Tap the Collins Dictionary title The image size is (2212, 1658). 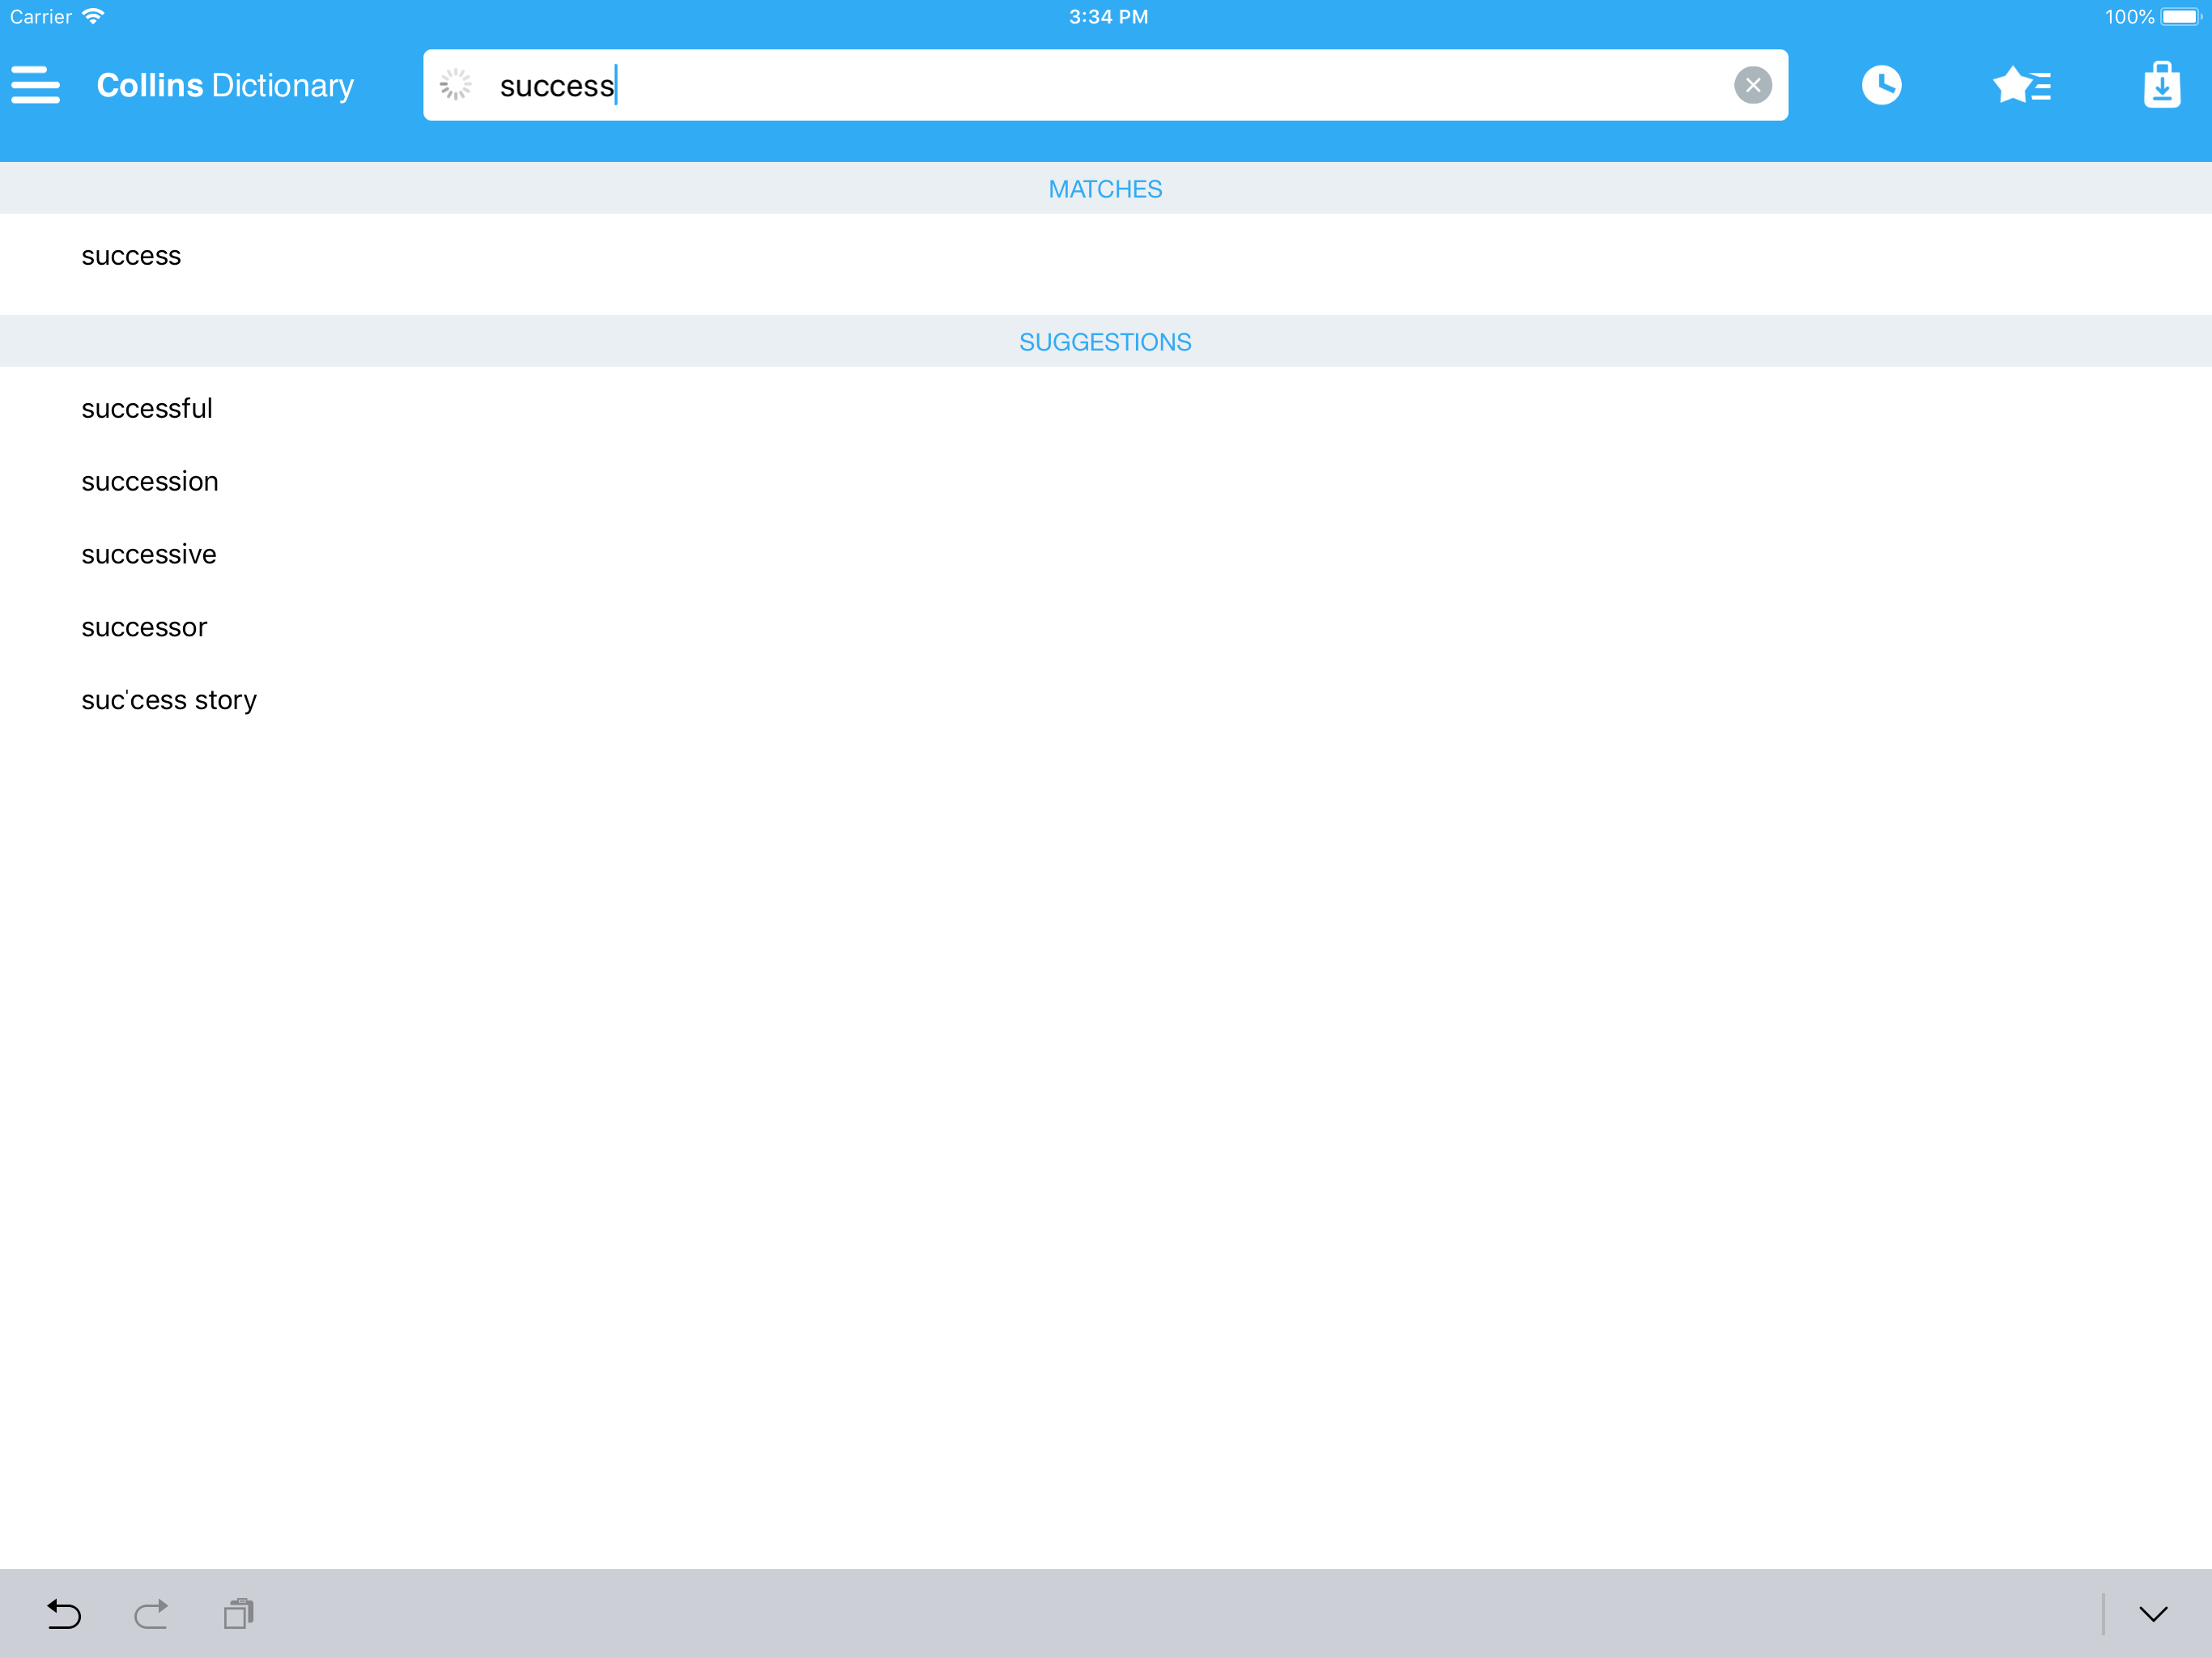click(225, 85)
